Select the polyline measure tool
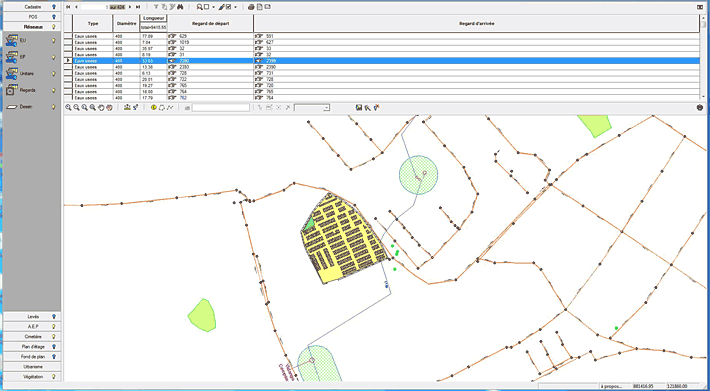The width and height of the screenshot is (710, 391). 170,107
